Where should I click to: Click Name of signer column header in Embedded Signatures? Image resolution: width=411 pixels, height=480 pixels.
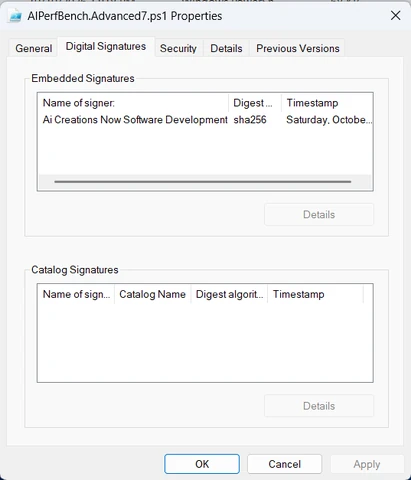pyautogui.click(x=133, y=103)
